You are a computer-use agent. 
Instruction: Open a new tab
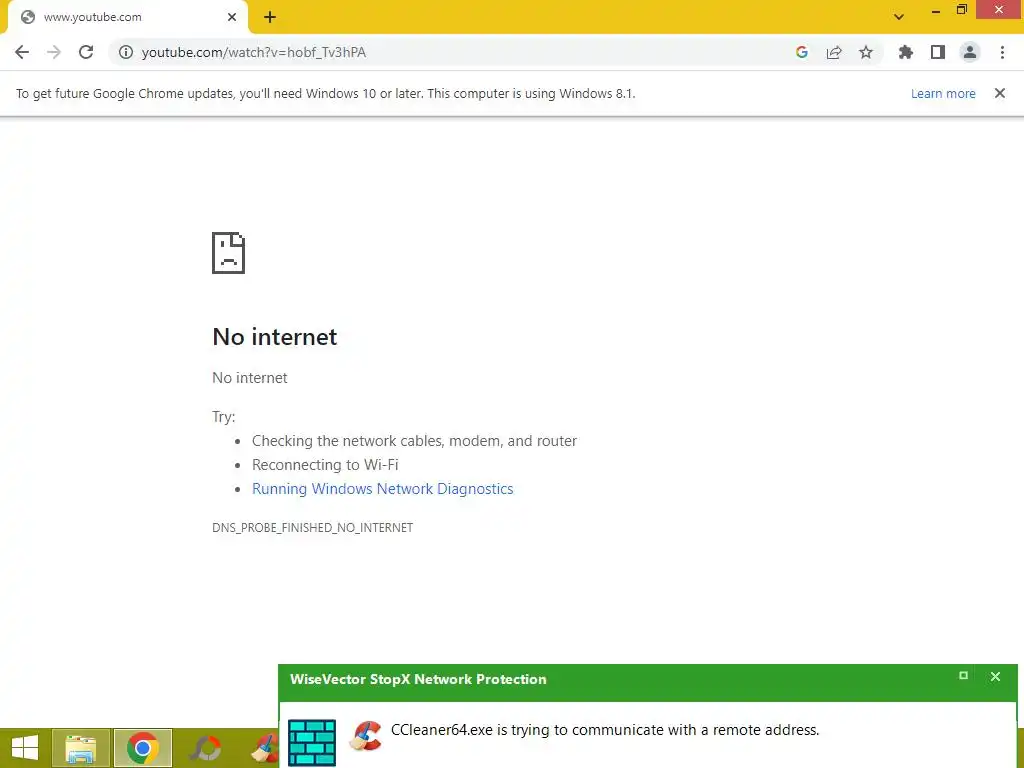click(x=270, y=17)
